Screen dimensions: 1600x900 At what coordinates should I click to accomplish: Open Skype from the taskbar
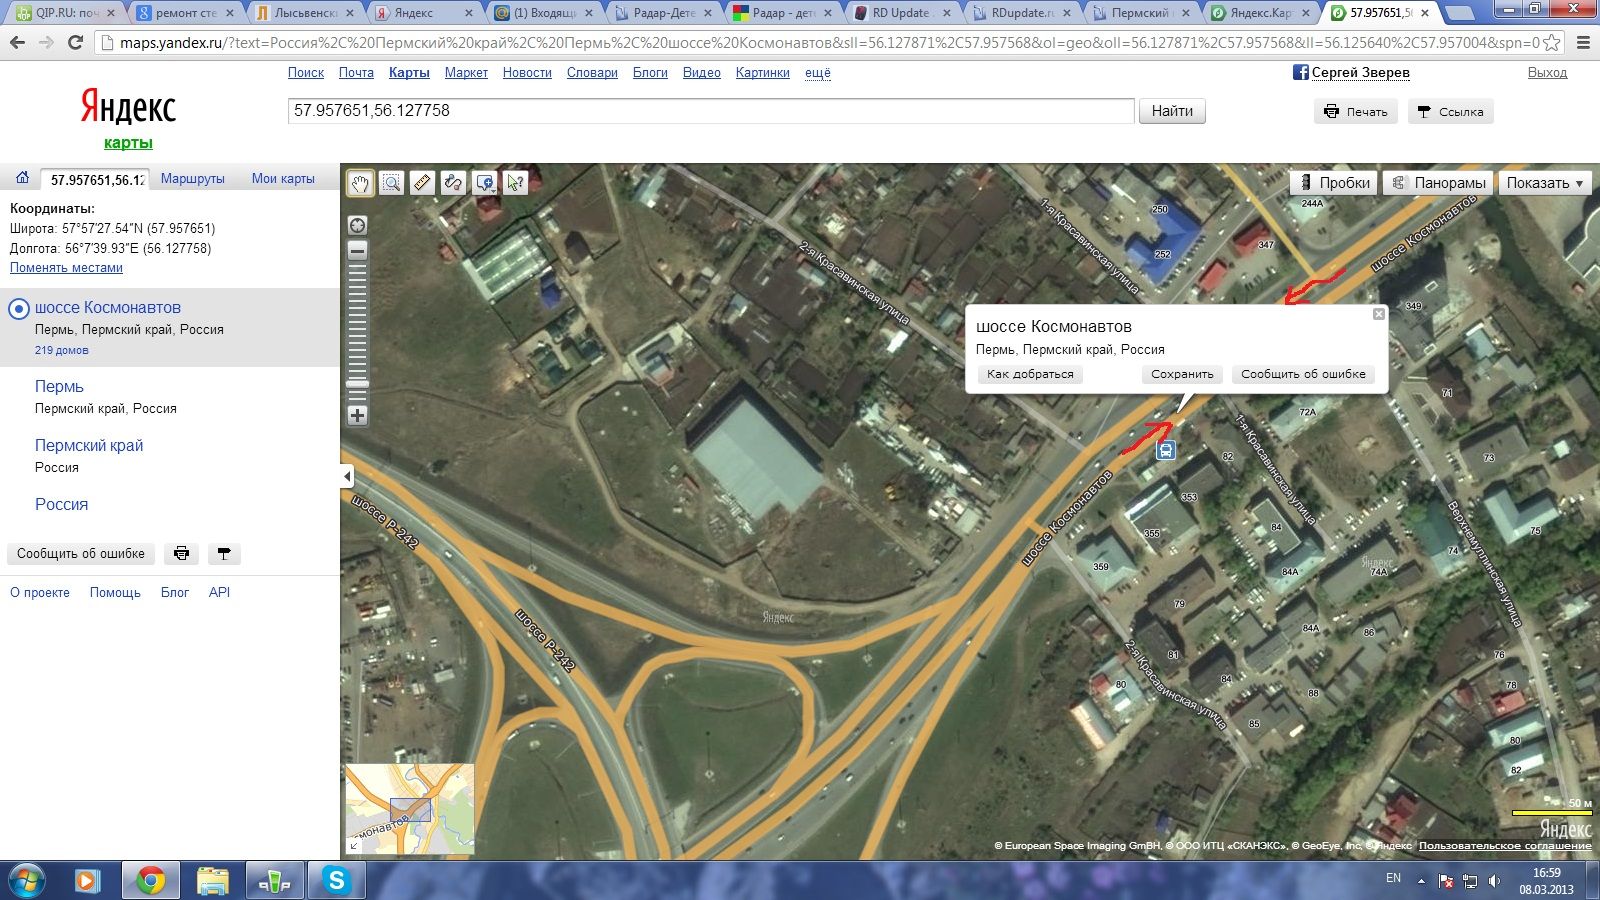point(336,880)
